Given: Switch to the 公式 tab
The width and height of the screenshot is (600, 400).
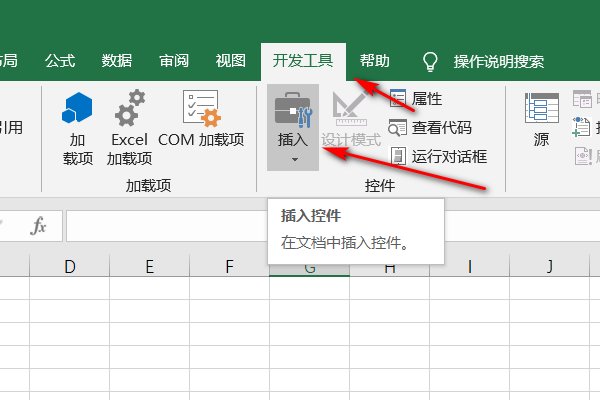Looking at the screenshot, I should (60, 61).
